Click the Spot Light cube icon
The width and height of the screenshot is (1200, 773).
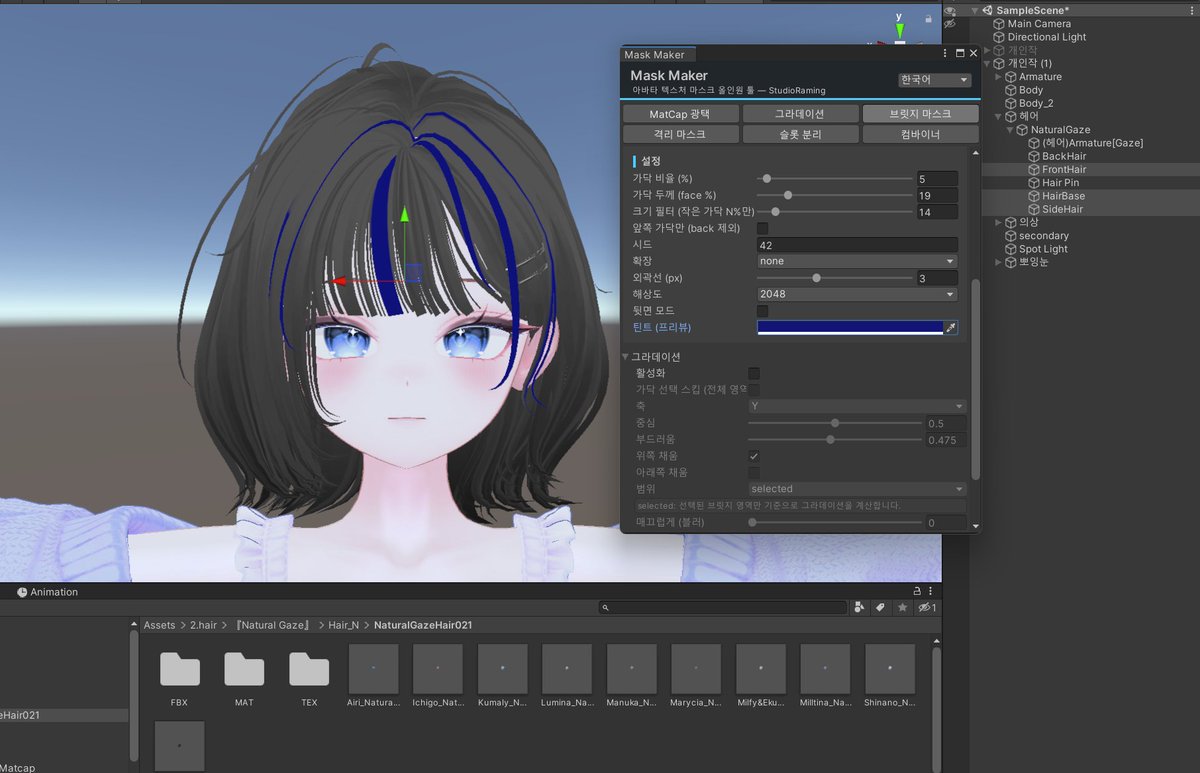[x=1011, y=249]
